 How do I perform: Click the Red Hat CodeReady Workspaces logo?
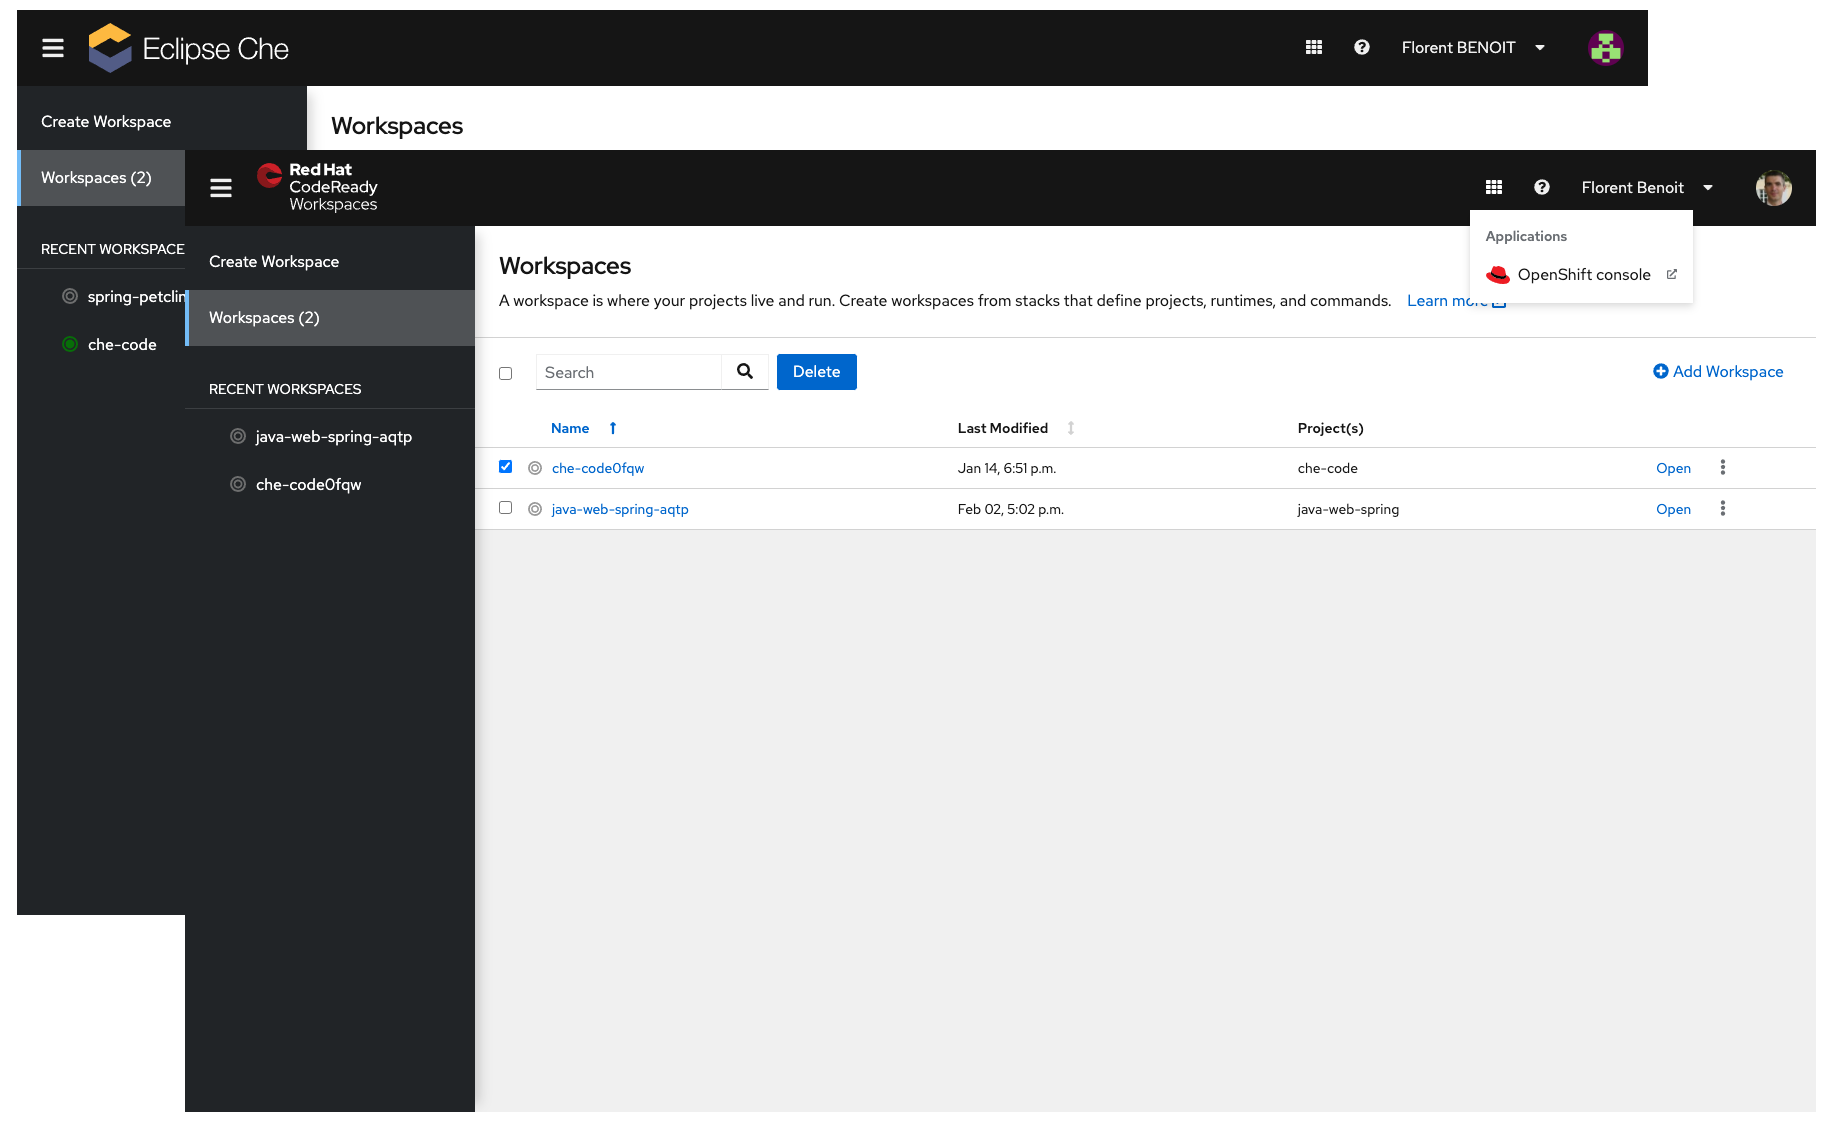click(318, 187)
